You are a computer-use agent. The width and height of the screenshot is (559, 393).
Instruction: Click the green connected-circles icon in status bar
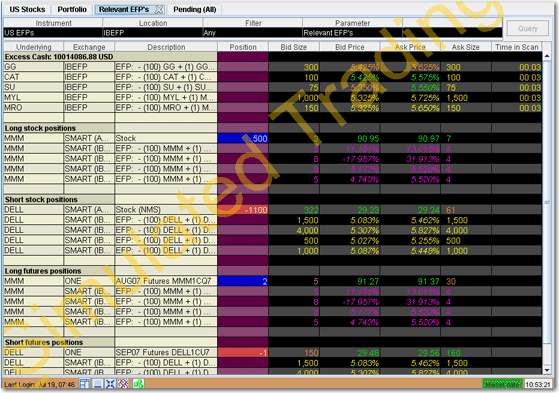pyautogui.click(x=138, y=384)
